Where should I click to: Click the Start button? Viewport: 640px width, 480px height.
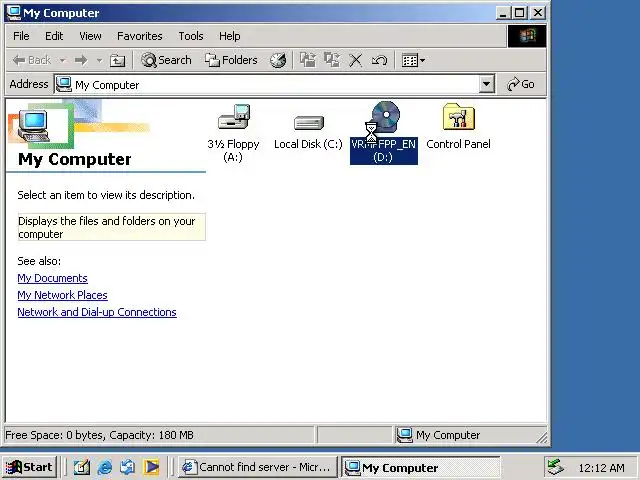pyautogui.click(x=29, y=467)
